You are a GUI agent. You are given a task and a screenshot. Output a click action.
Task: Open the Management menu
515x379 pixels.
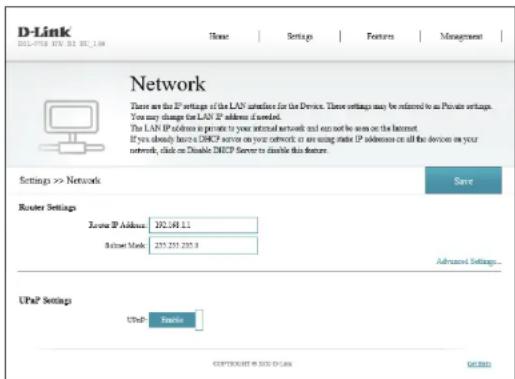coord(461,36)
